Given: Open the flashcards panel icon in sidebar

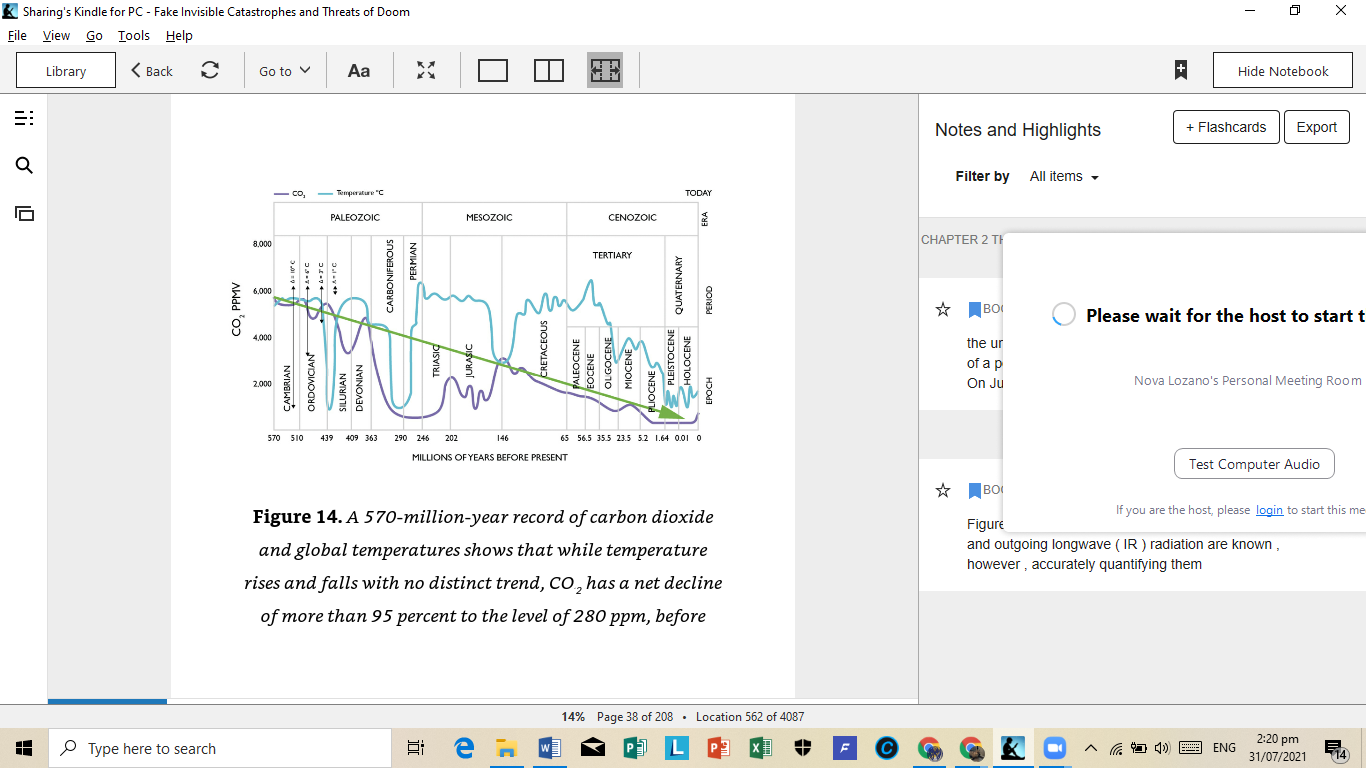Looking at the screenshot, I should 24,213.
